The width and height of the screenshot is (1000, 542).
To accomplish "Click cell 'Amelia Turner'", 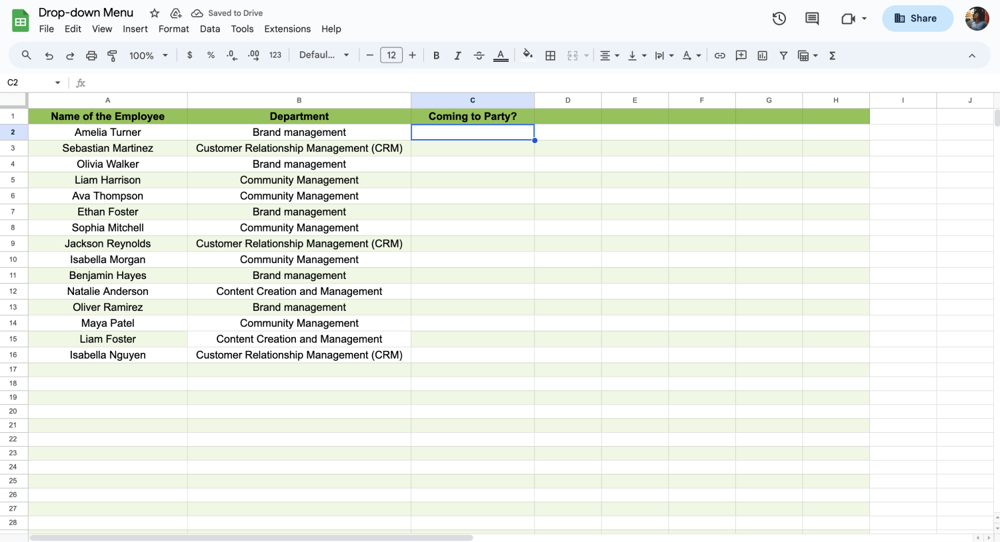I will pyautogui.click(x=108, y=132).
